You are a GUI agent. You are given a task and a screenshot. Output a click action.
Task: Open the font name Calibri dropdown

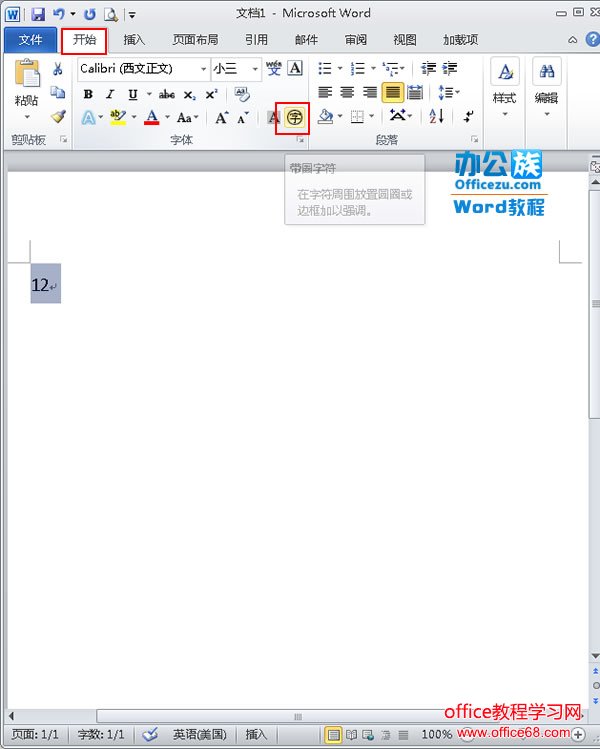pyautogui.click(x=204, y=69)
